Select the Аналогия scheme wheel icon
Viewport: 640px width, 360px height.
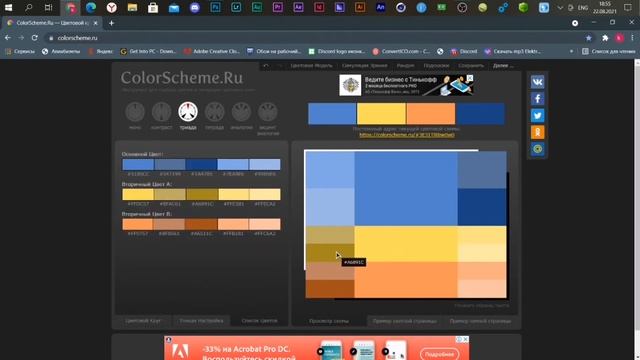click(241, 112)
